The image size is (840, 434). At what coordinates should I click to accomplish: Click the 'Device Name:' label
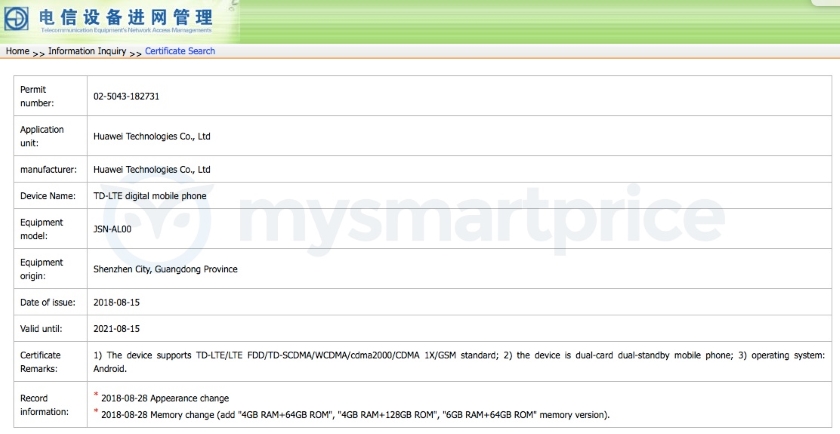point(48,196)
